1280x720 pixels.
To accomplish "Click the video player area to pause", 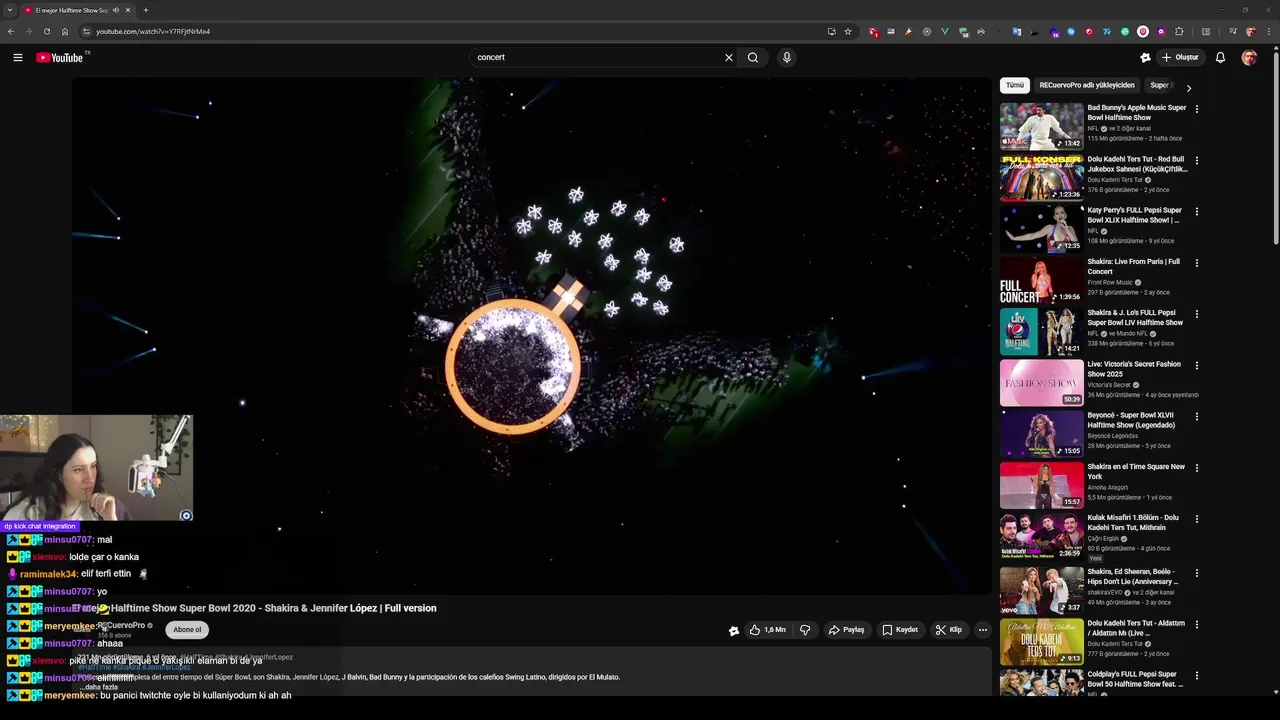I will (531, 336).
